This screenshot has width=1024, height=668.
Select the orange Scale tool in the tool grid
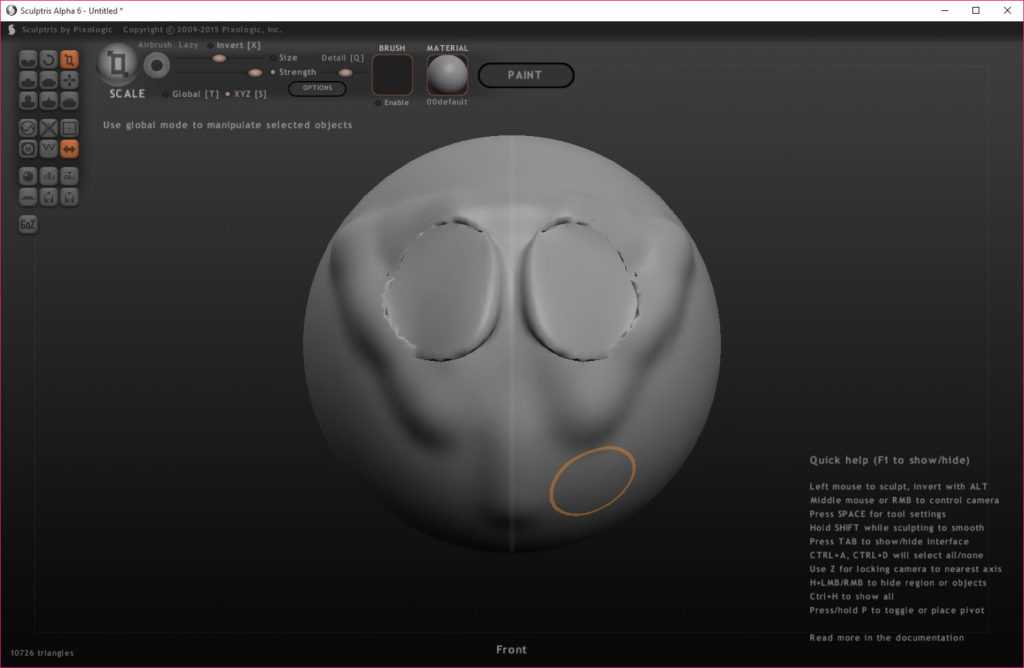[x=69, y=59]
